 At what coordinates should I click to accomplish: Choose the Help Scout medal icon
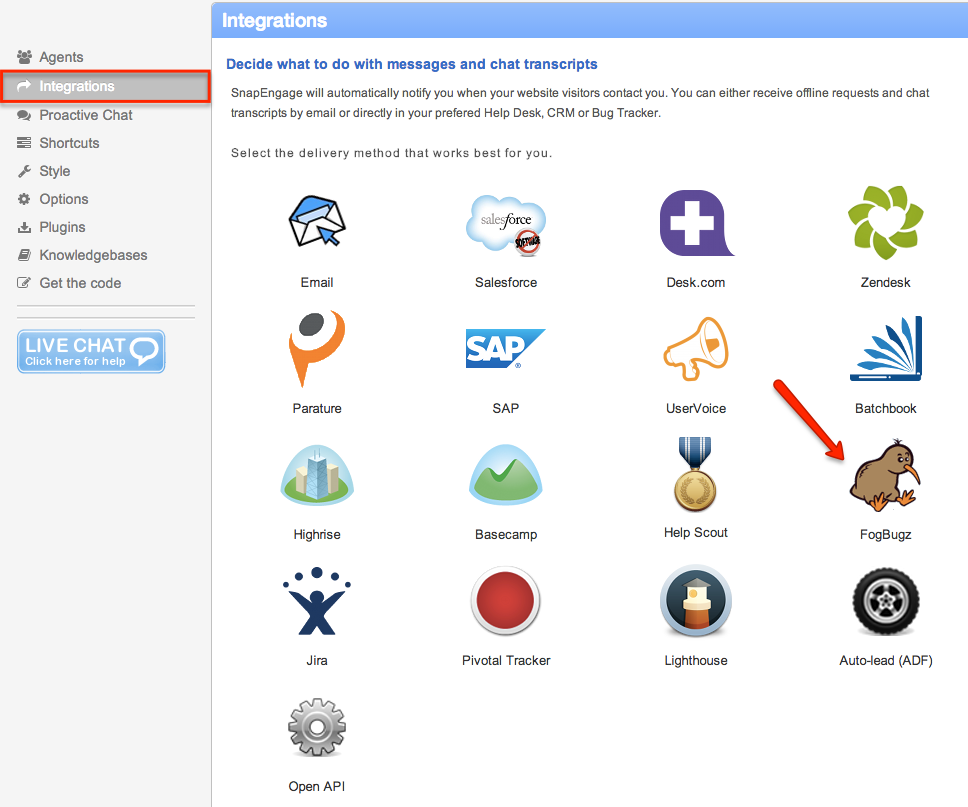(x=695, y=474)
